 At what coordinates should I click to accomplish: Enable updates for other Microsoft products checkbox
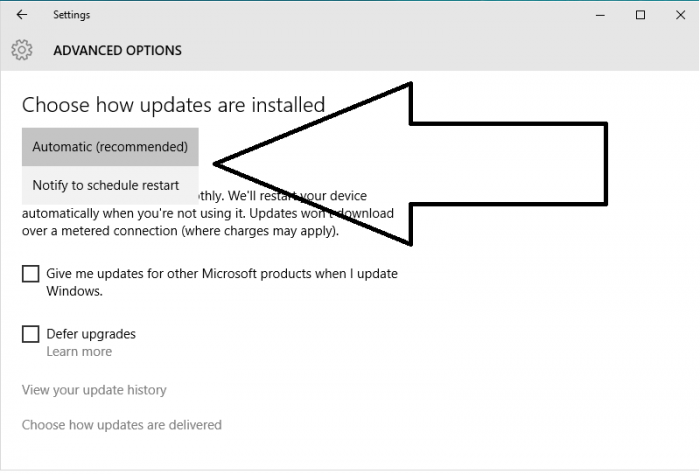coord(31,274)
